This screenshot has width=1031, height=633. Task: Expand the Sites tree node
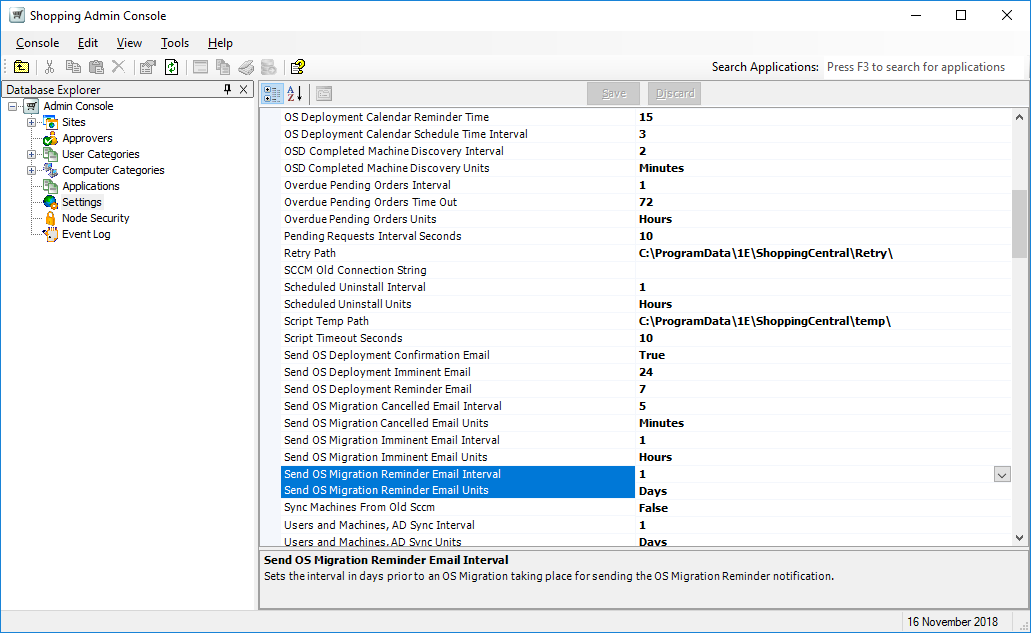(32, 122)
